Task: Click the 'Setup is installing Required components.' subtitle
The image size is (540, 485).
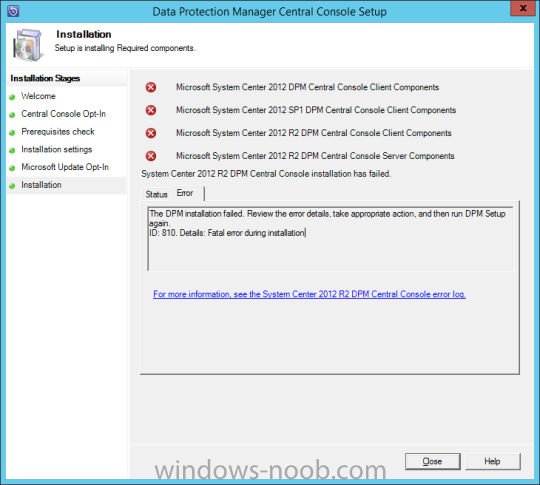Action: [x=125, y=48]
